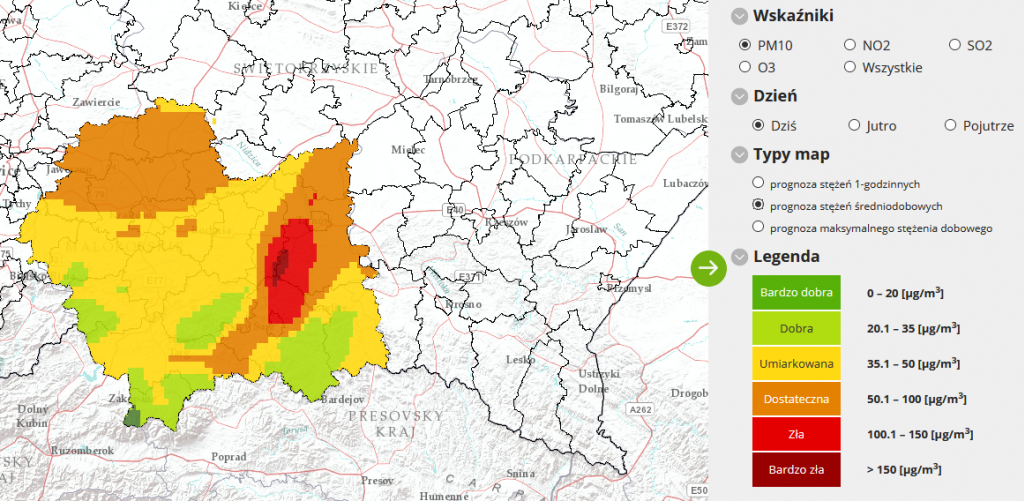Collapse the Dzień section chevron
This screenshot has width=1024, height=501.
[739, 97]
